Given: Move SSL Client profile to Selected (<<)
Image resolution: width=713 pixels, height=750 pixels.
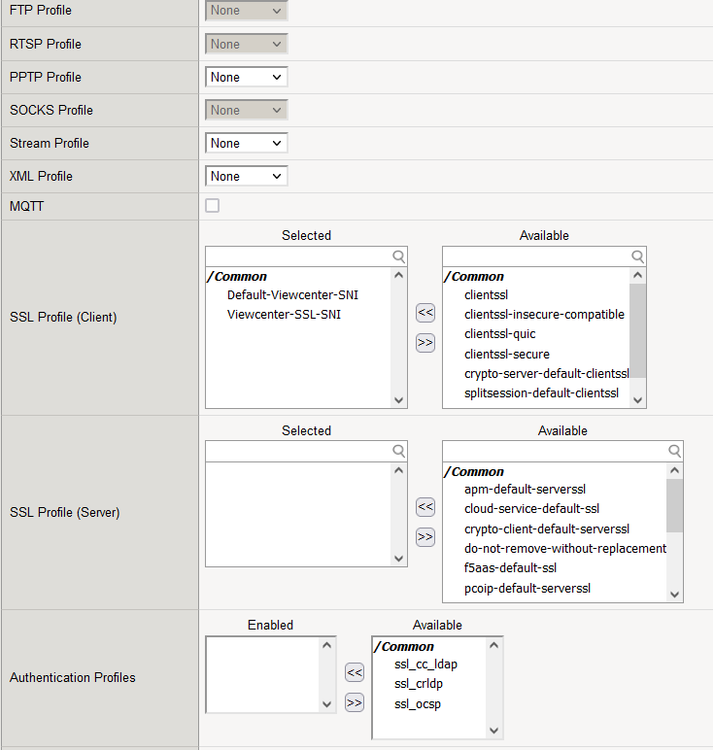Looking at the screenshot, I should click(x=425, y=313).
